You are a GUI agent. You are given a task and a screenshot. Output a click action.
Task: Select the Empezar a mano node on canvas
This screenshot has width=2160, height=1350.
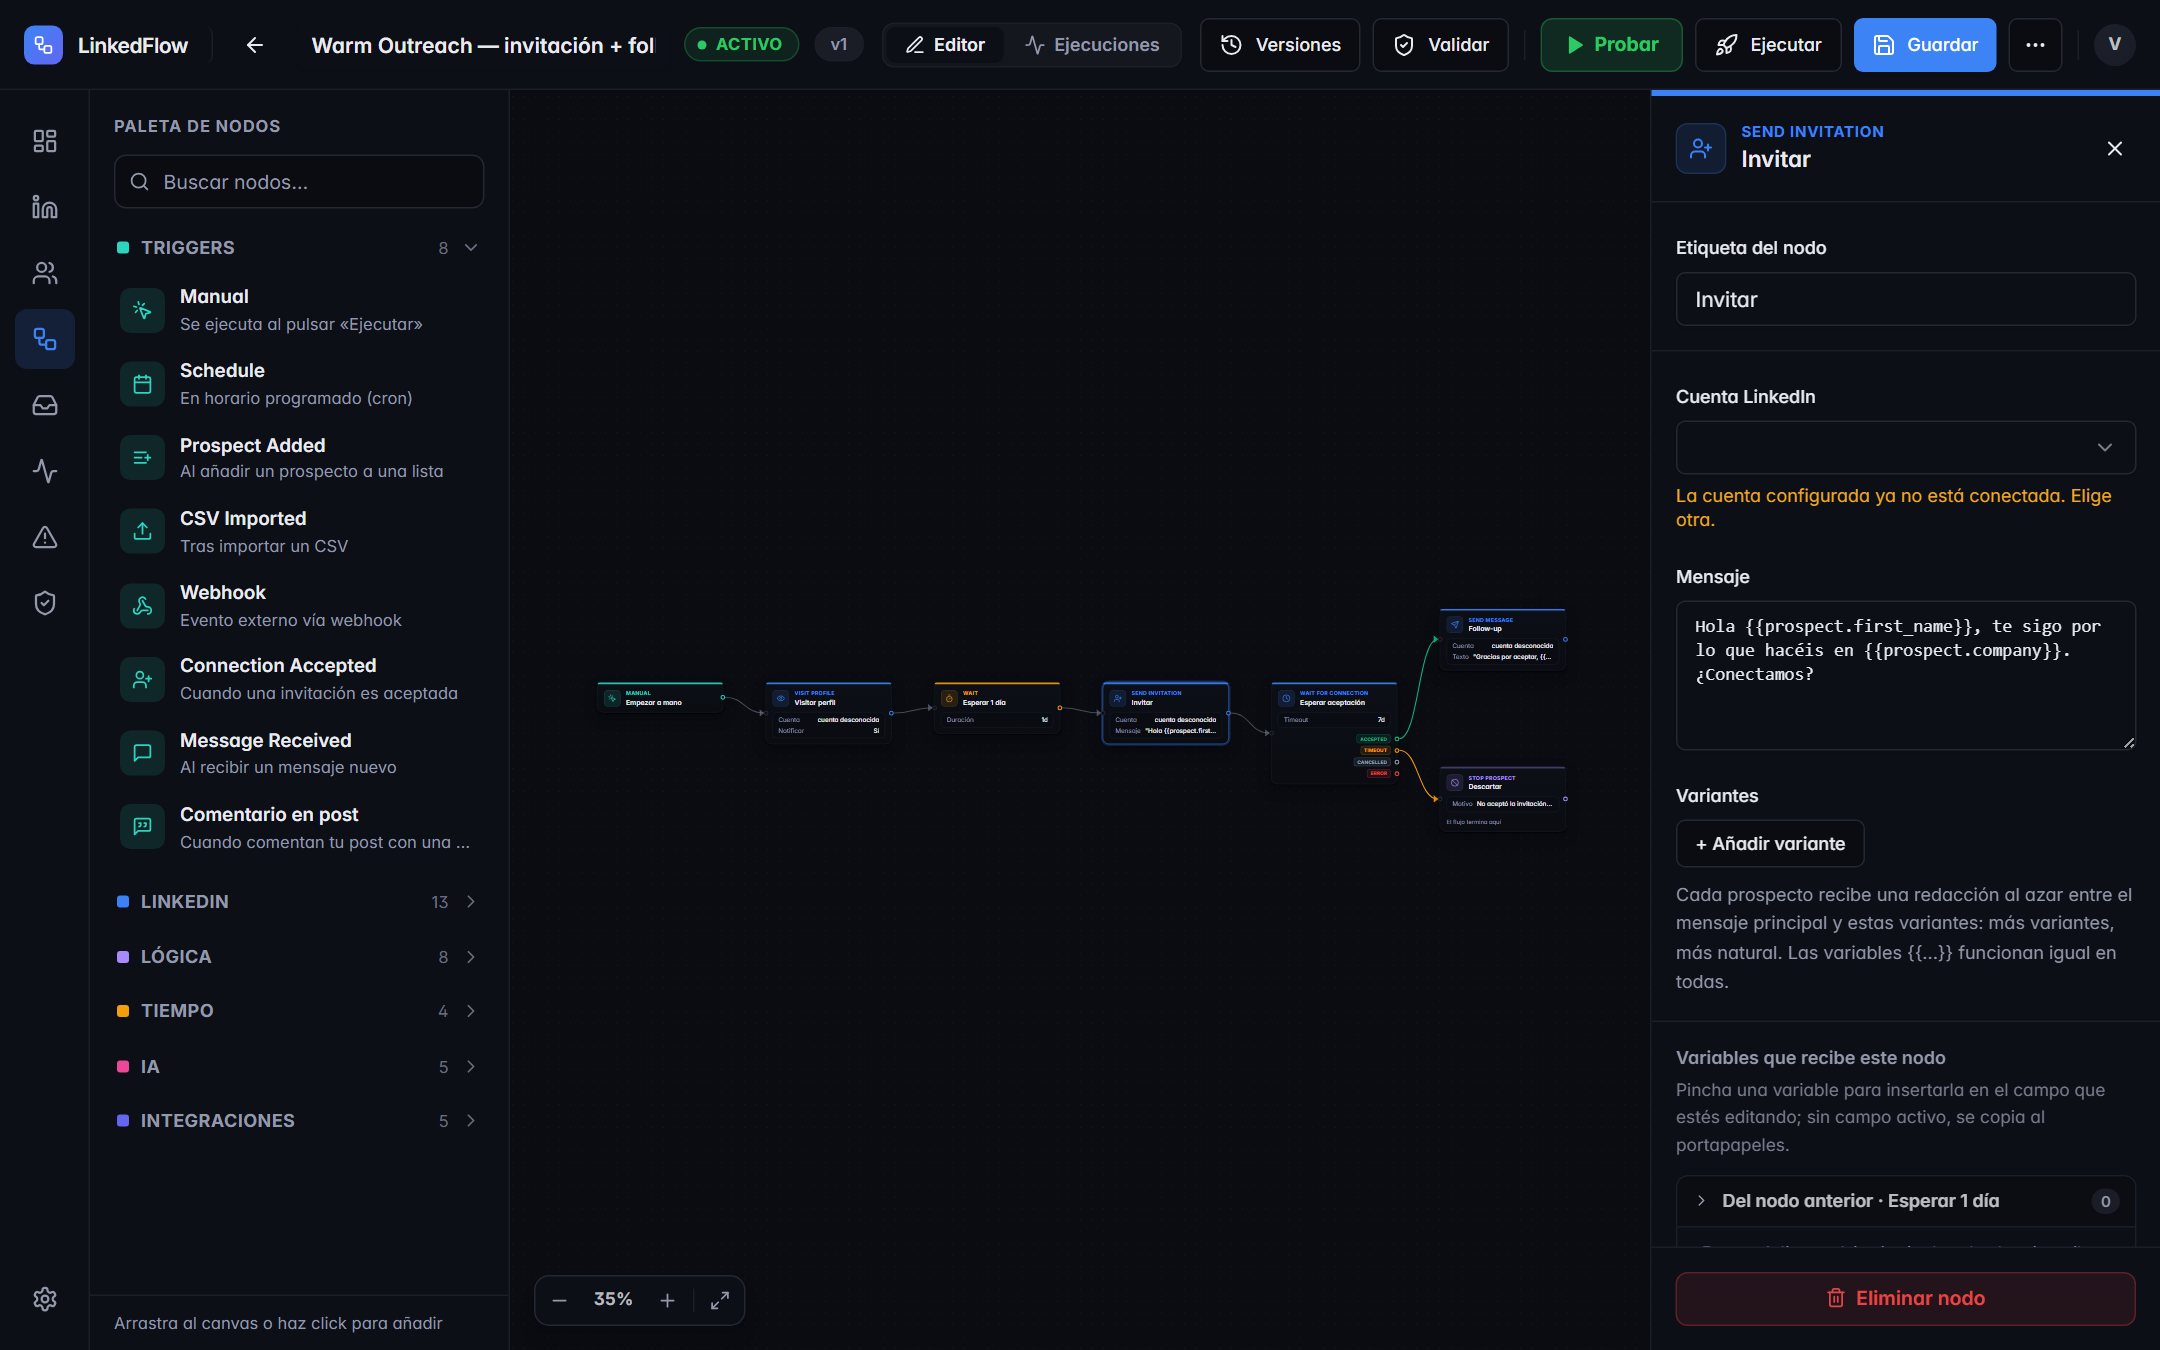[x=660, y=698]
